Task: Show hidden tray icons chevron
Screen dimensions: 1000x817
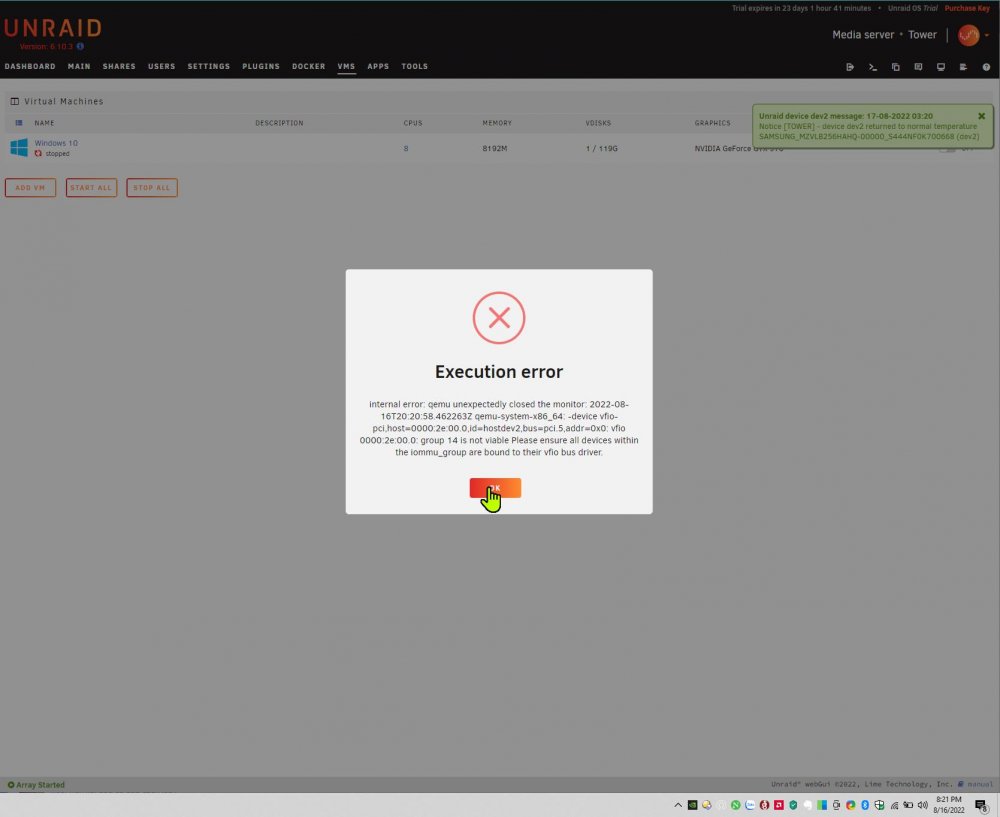Action: coord(678,805)
